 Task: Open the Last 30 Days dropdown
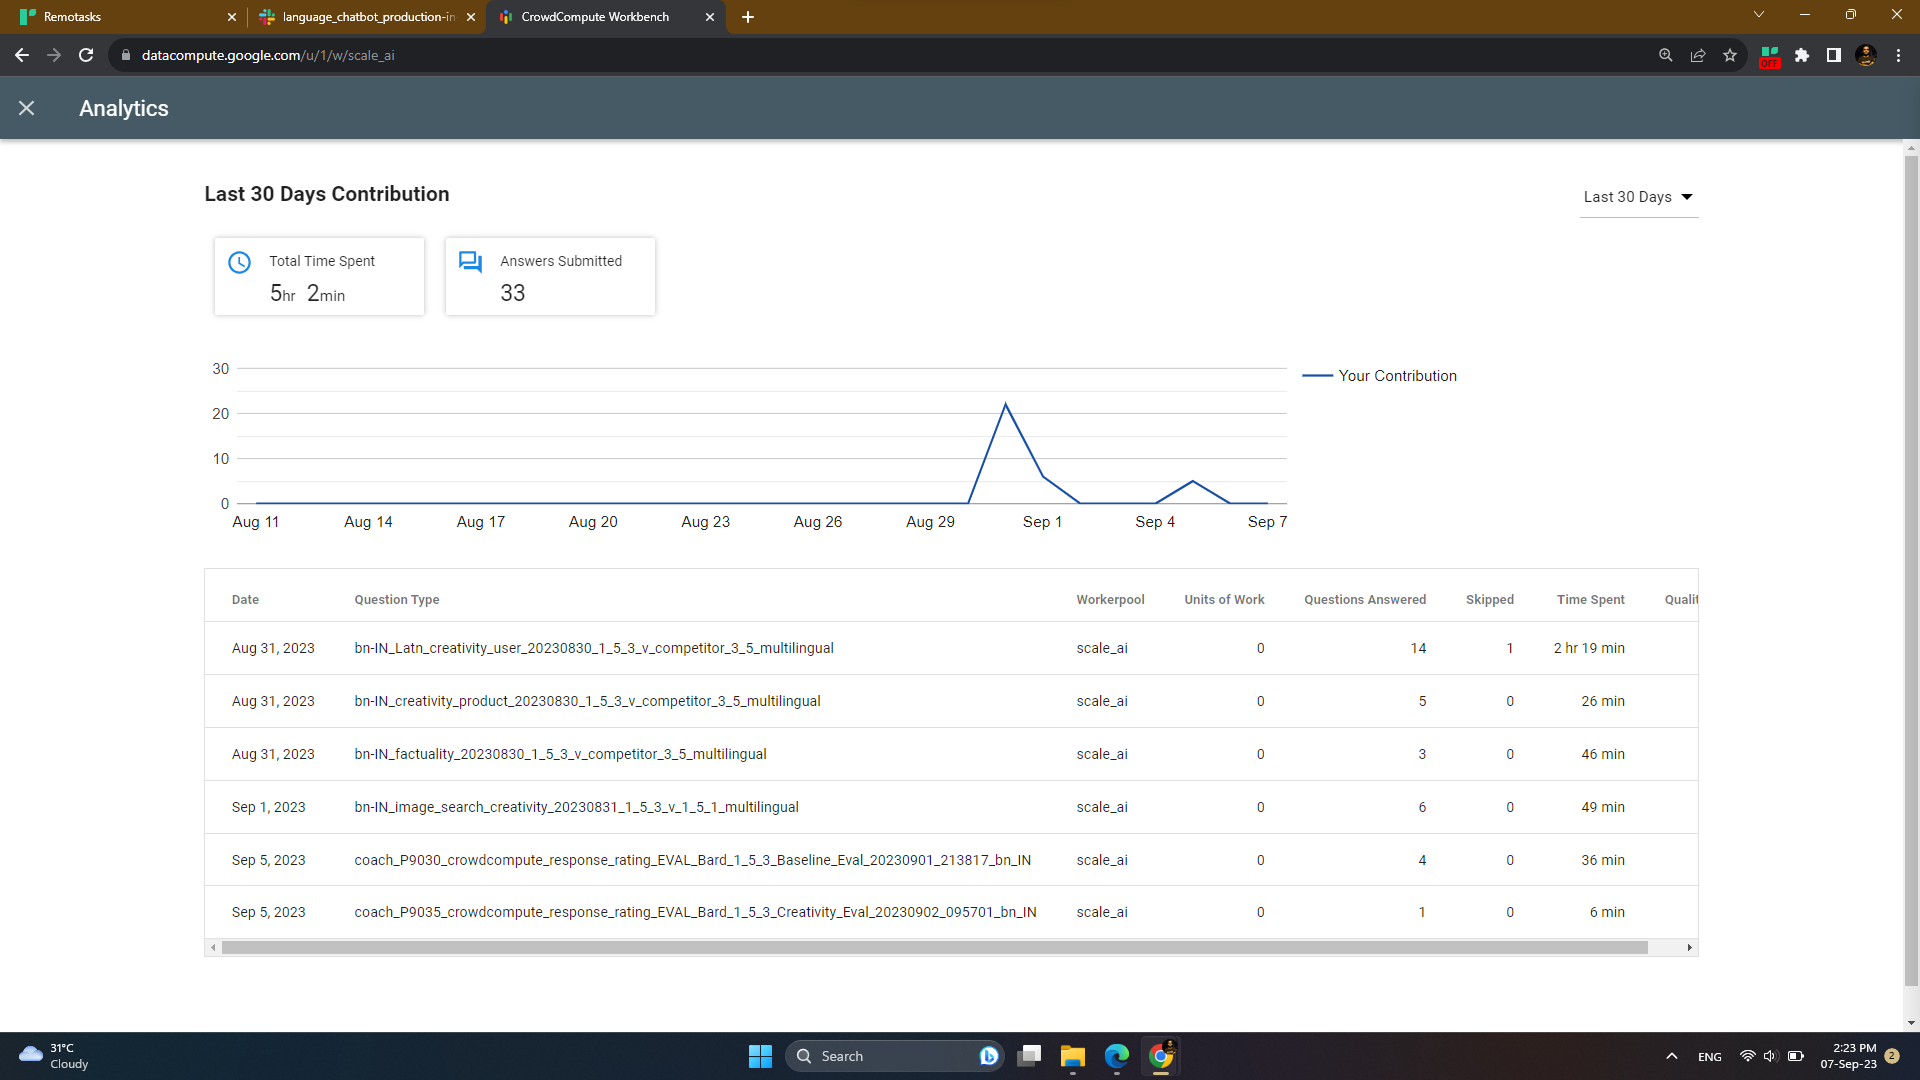click(x=1638, y=197)
